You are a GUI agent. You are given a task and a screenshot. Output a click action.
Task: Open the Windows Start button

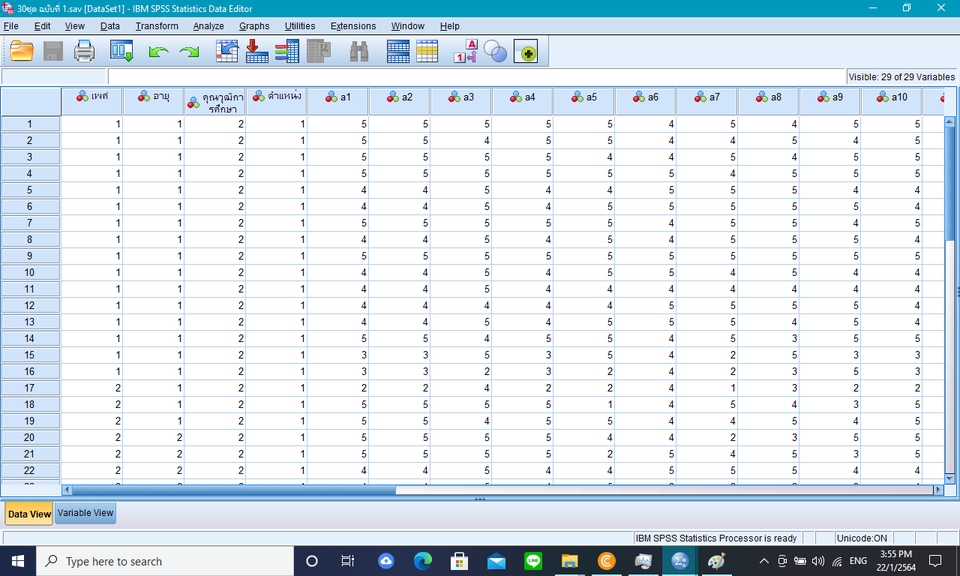(x=18, y=561)
